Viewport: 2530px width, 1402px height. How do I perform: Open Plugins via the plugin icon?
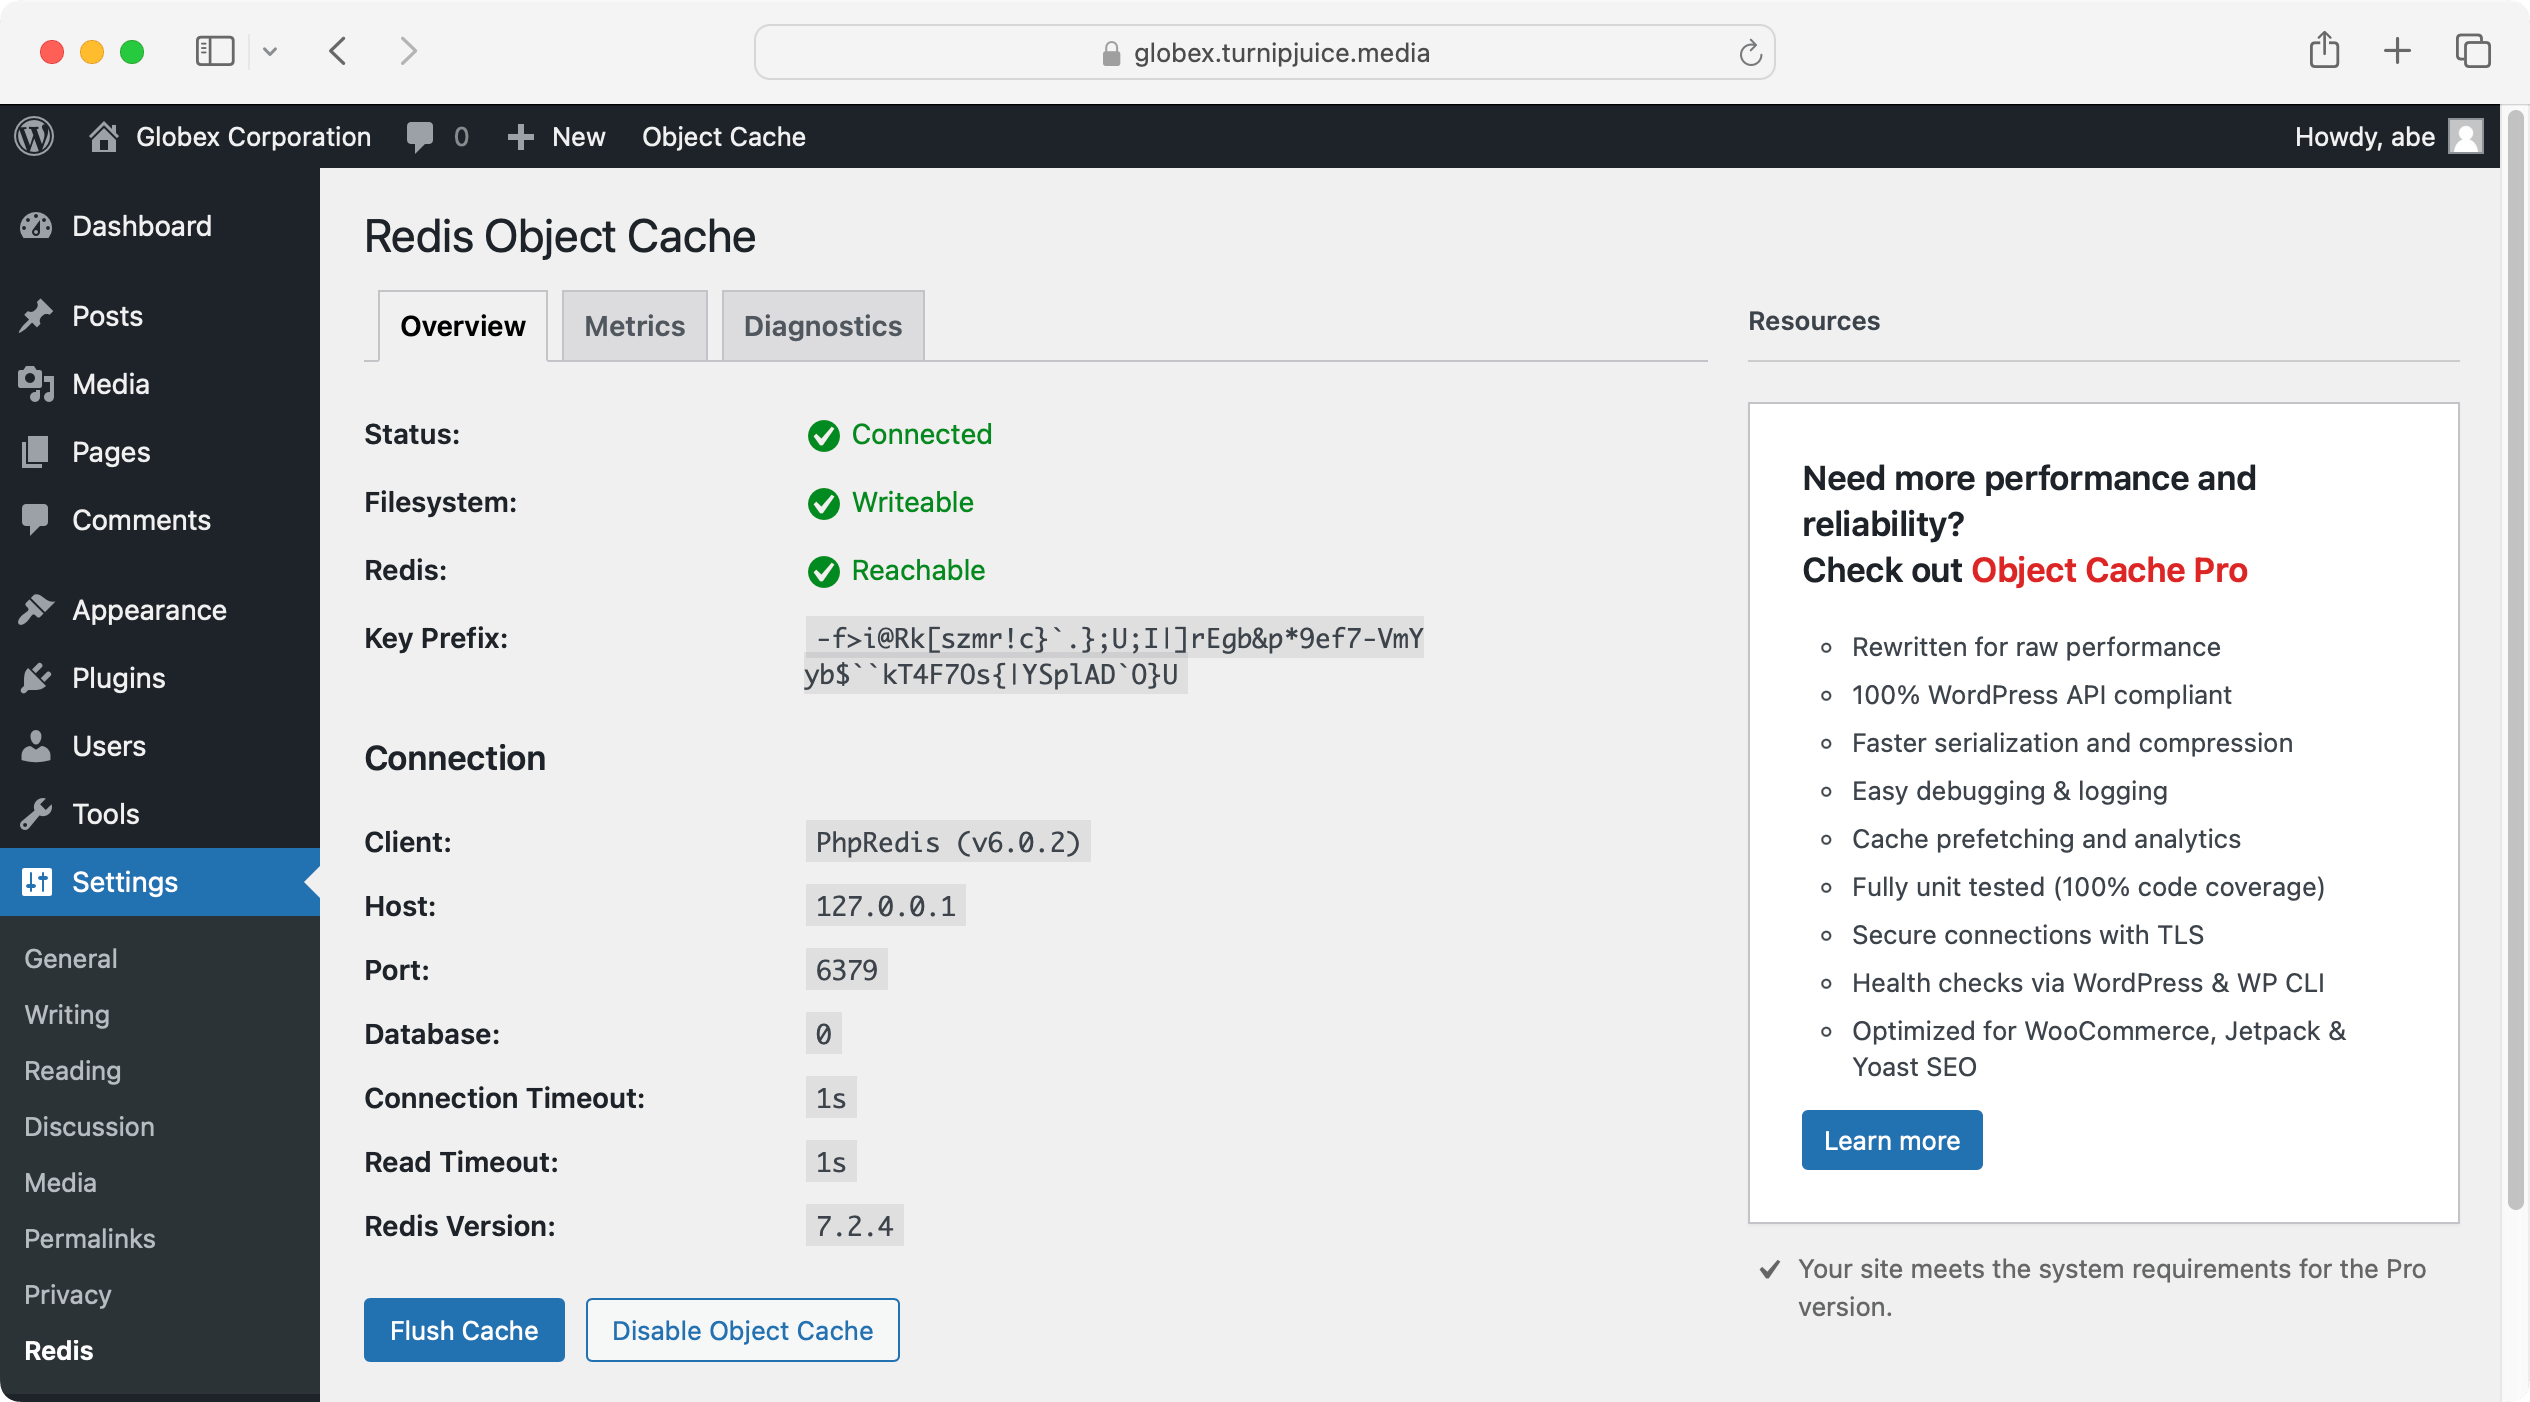point(37,678)
